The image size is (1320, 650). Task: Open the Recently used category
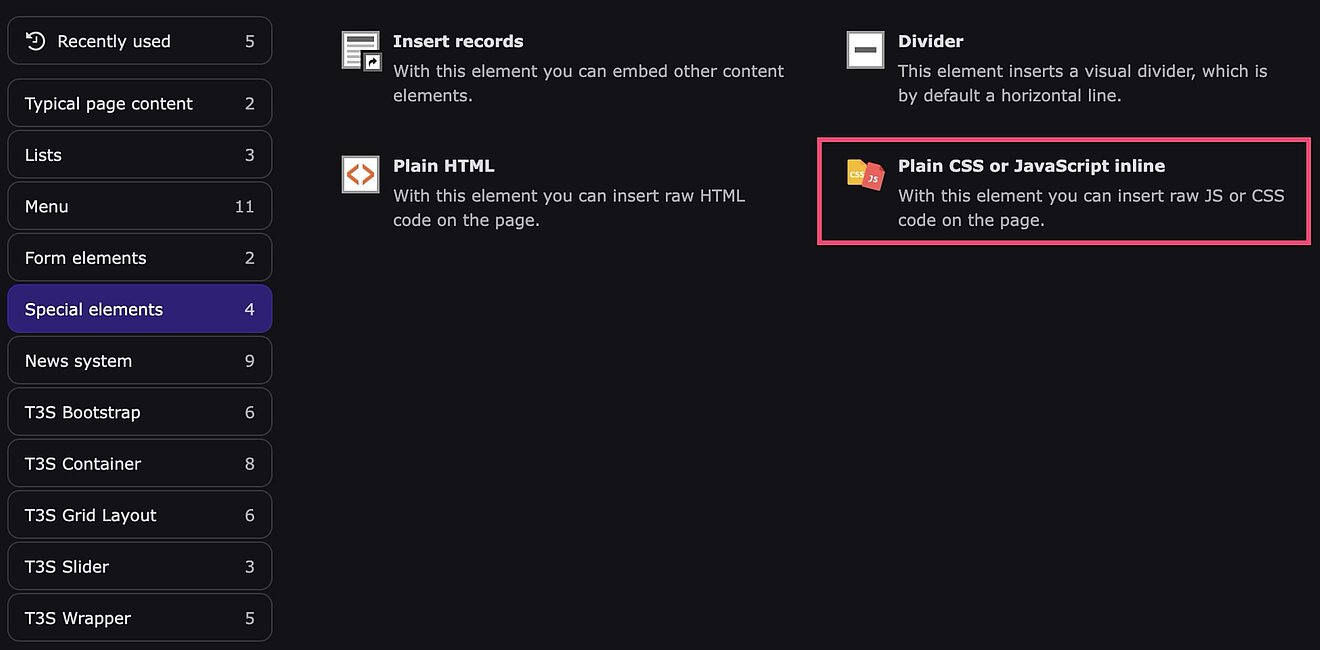(x=139, y=41)
